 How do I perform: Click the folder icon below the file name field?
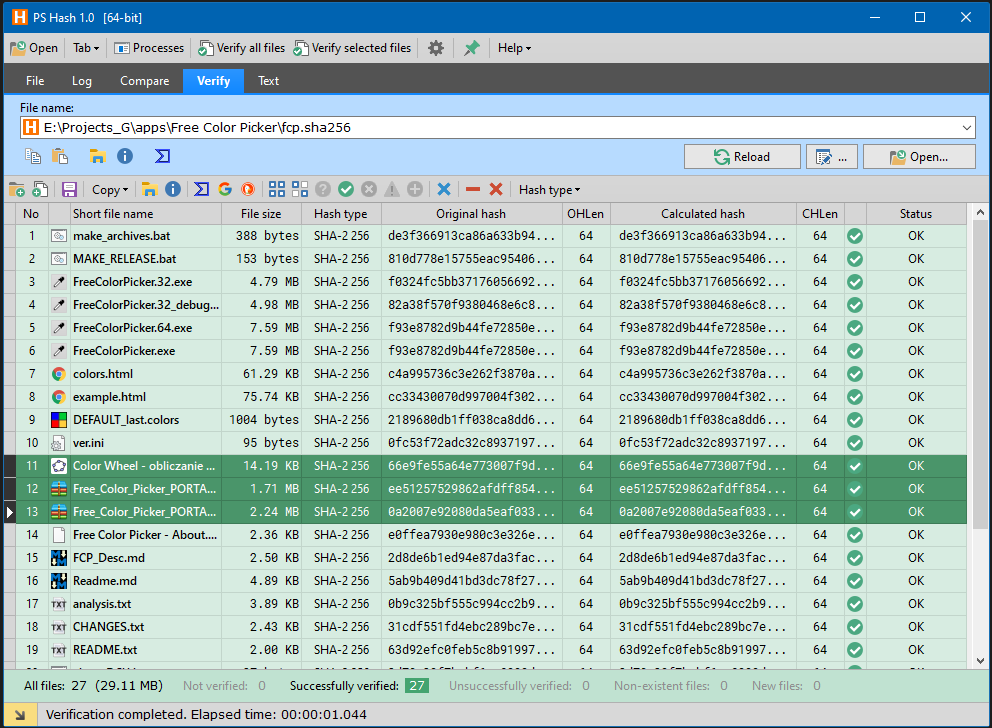tap(97, 156)
